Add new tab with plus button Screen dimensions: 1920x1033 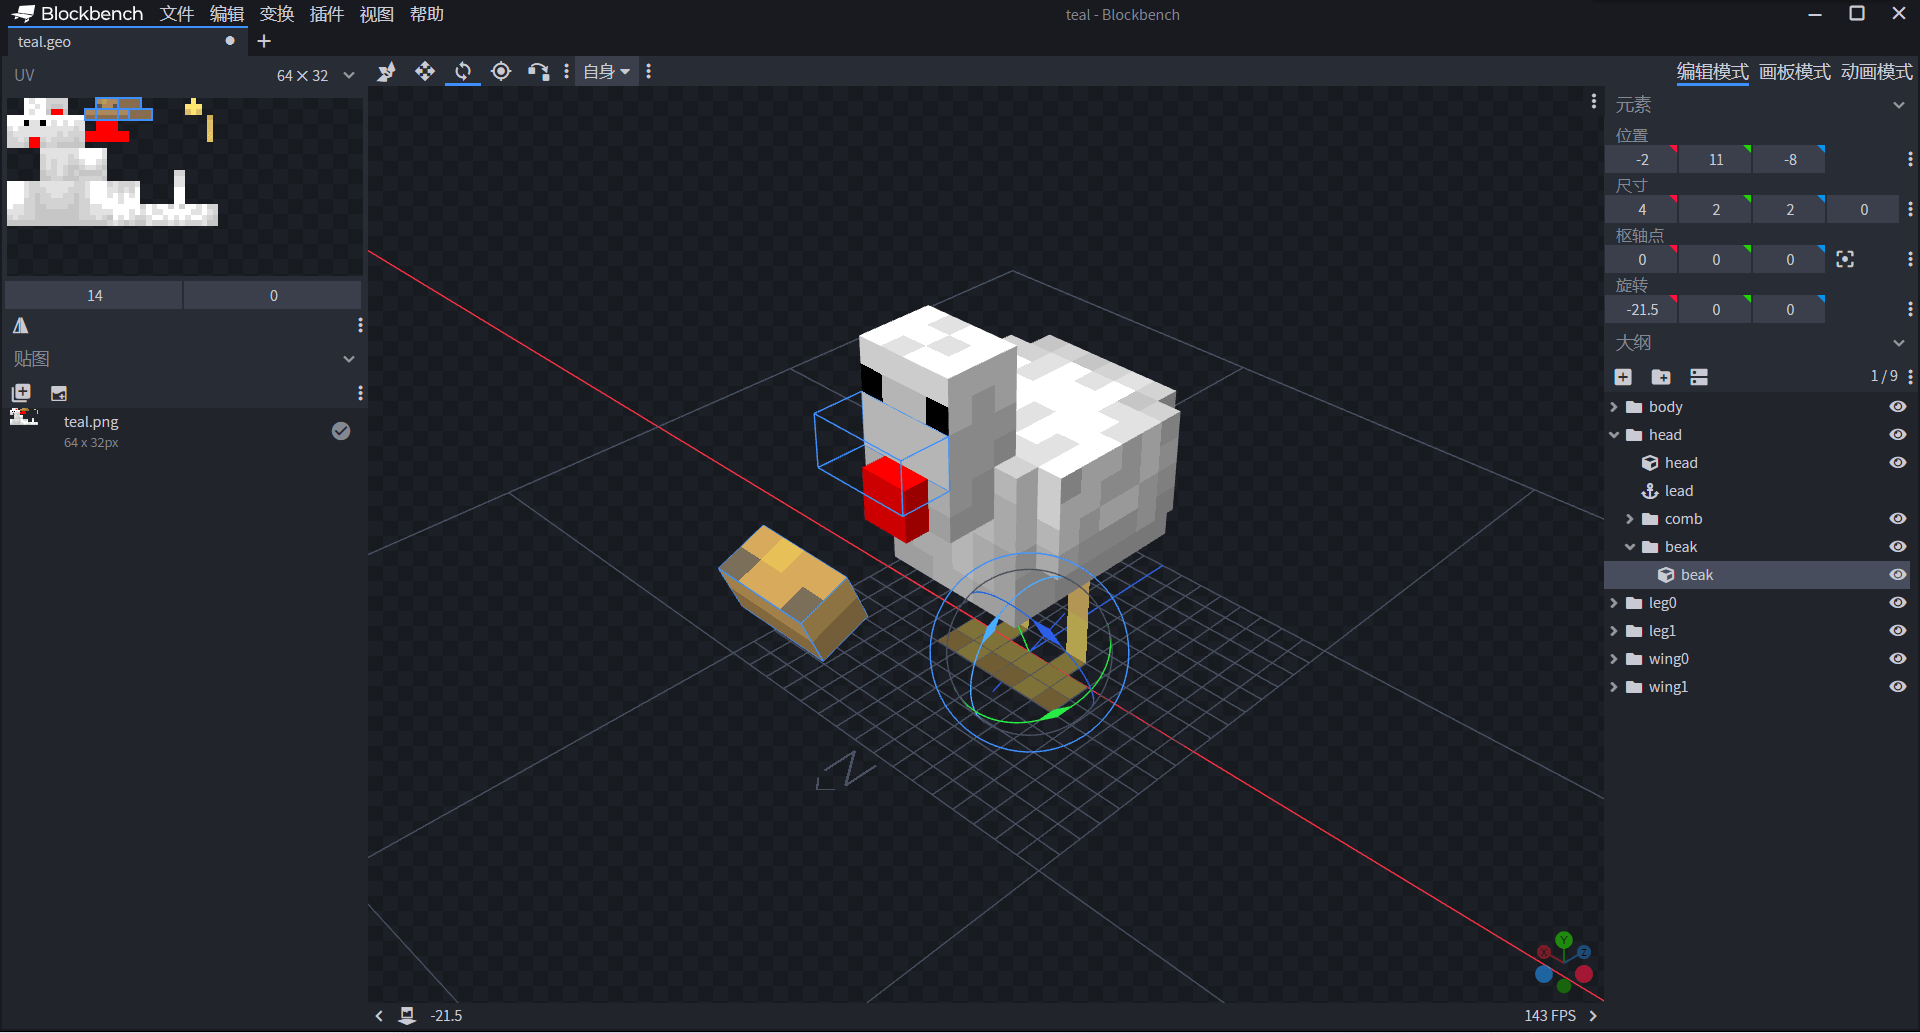pos(264,41)
